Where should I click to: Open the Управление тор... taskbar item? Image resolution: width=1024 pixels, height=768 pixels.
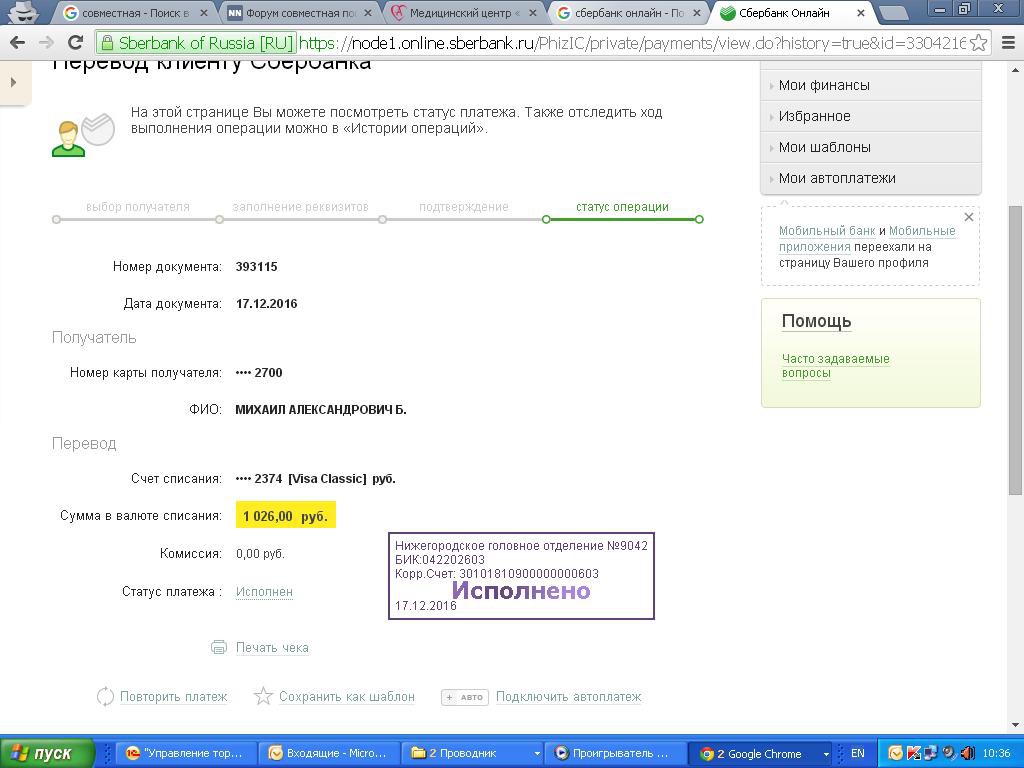(x=186, y=753)
